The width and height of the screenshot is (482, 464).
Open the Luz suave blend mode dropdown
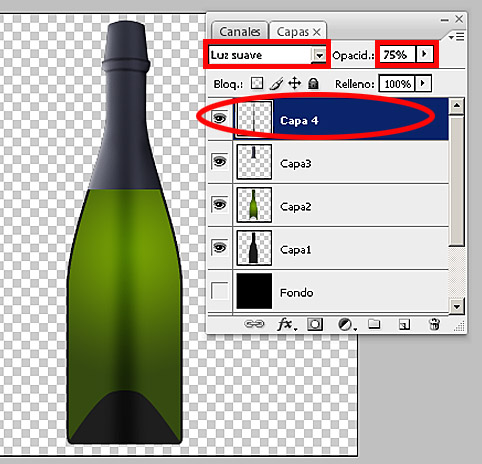point(319,55)
